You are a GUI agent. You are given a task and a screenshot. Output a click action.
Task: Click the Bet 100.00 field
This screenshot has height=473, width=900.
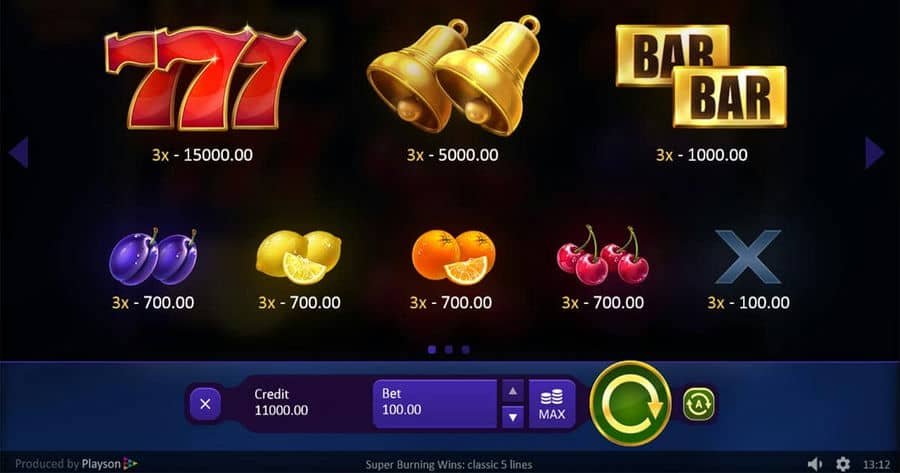[x=435, y=404]
